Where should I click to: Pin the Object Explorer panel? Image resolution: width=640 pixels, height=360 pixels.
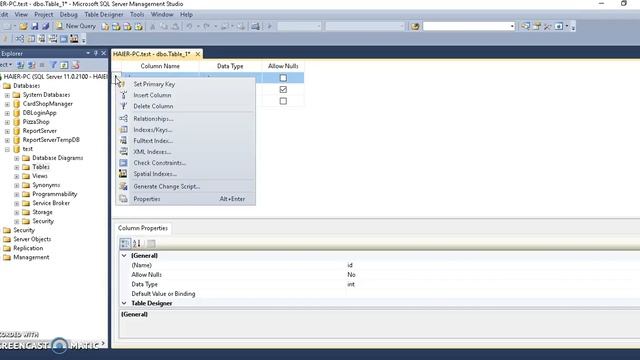click(96, 53)
